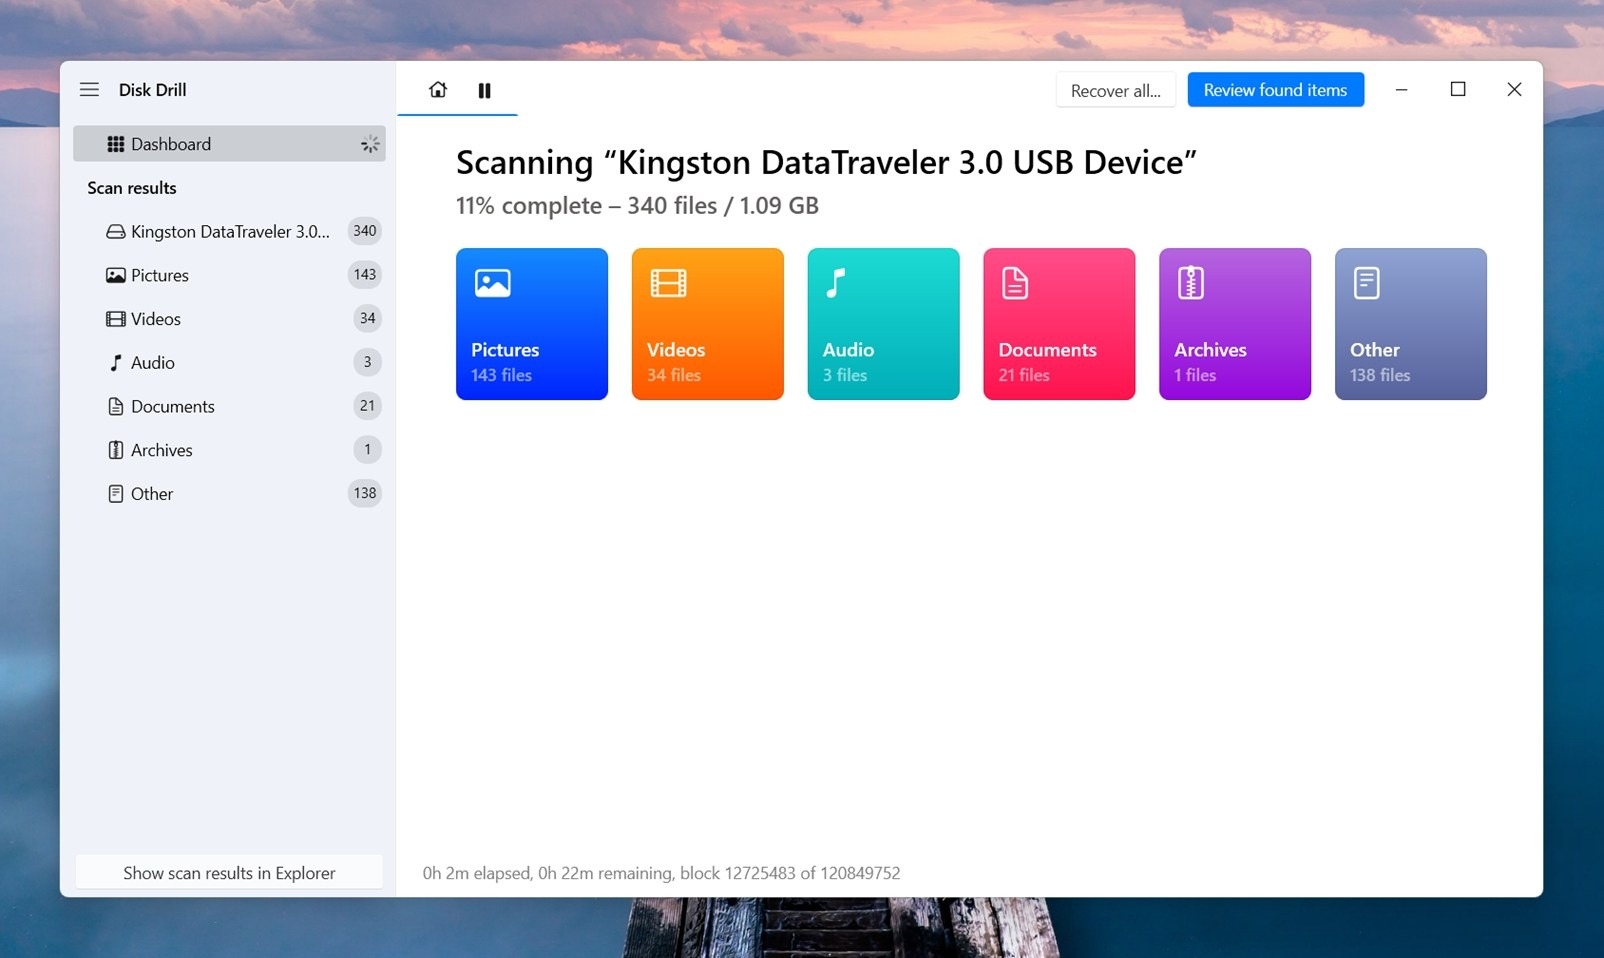
Task: Select Audio in the sidebar
Action: click(229, 363)
